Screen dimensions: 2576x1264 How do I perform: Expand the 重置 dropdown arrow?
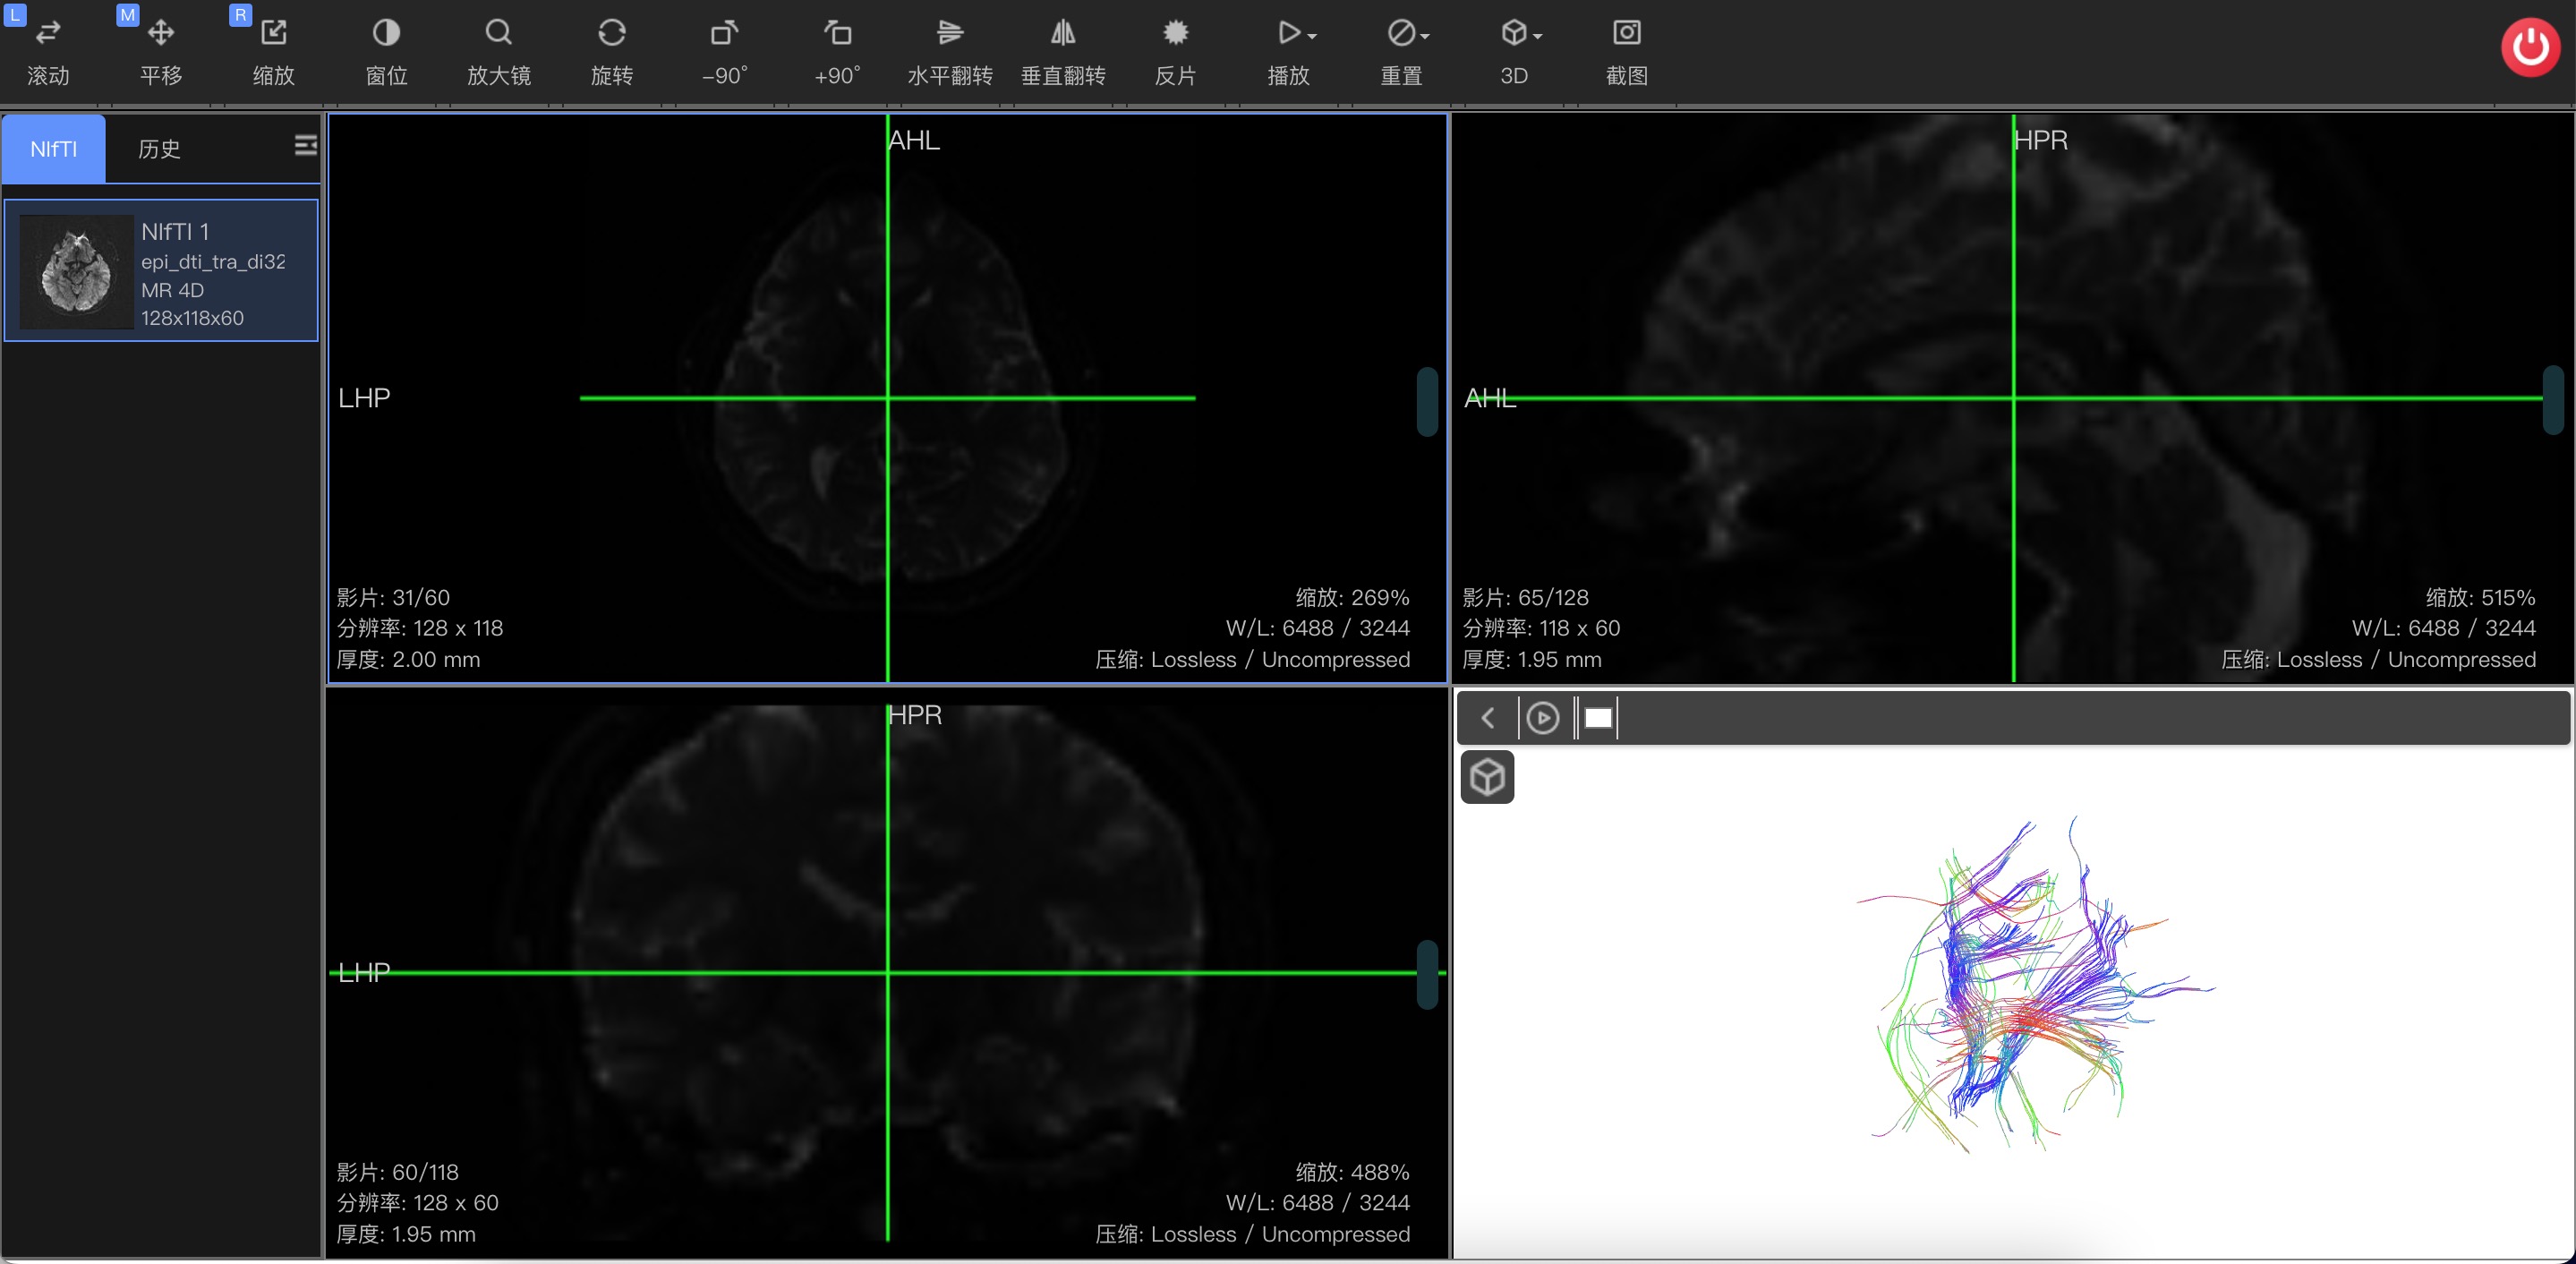(x=1425, y=36)
